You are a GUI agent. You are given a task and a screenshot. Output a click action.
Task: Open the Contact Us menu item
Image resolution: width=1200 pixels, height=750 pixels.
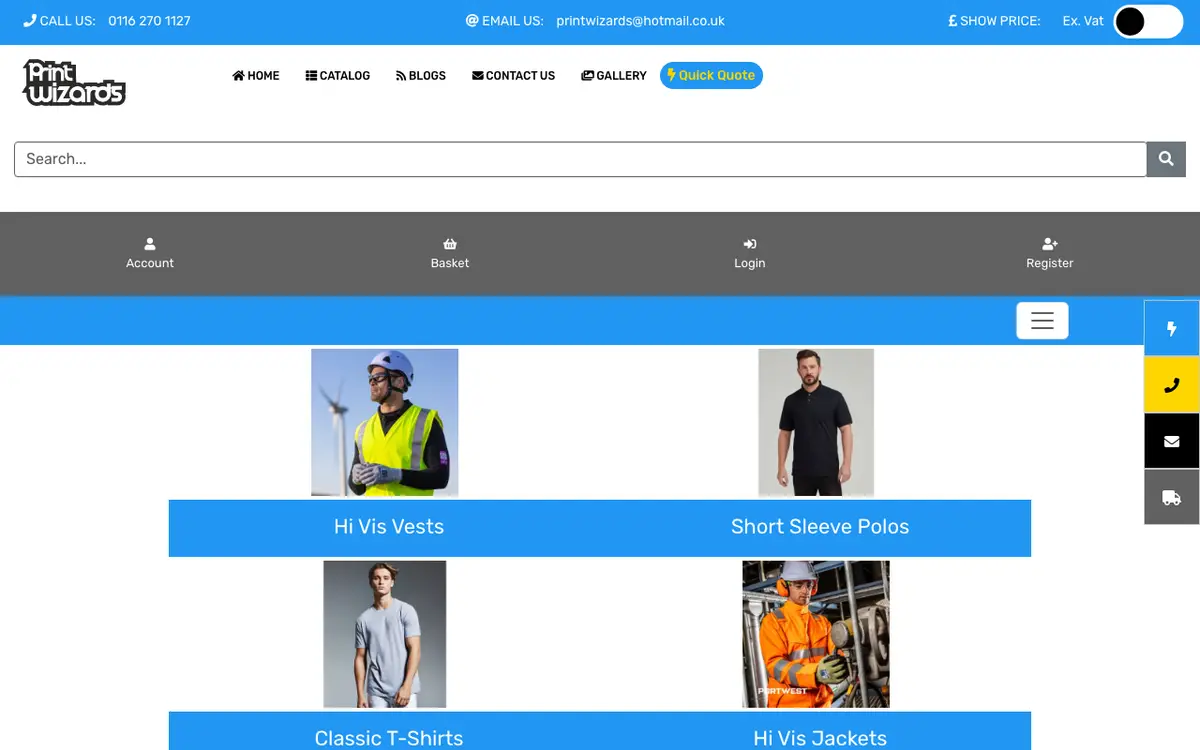[x=513, y=76]
